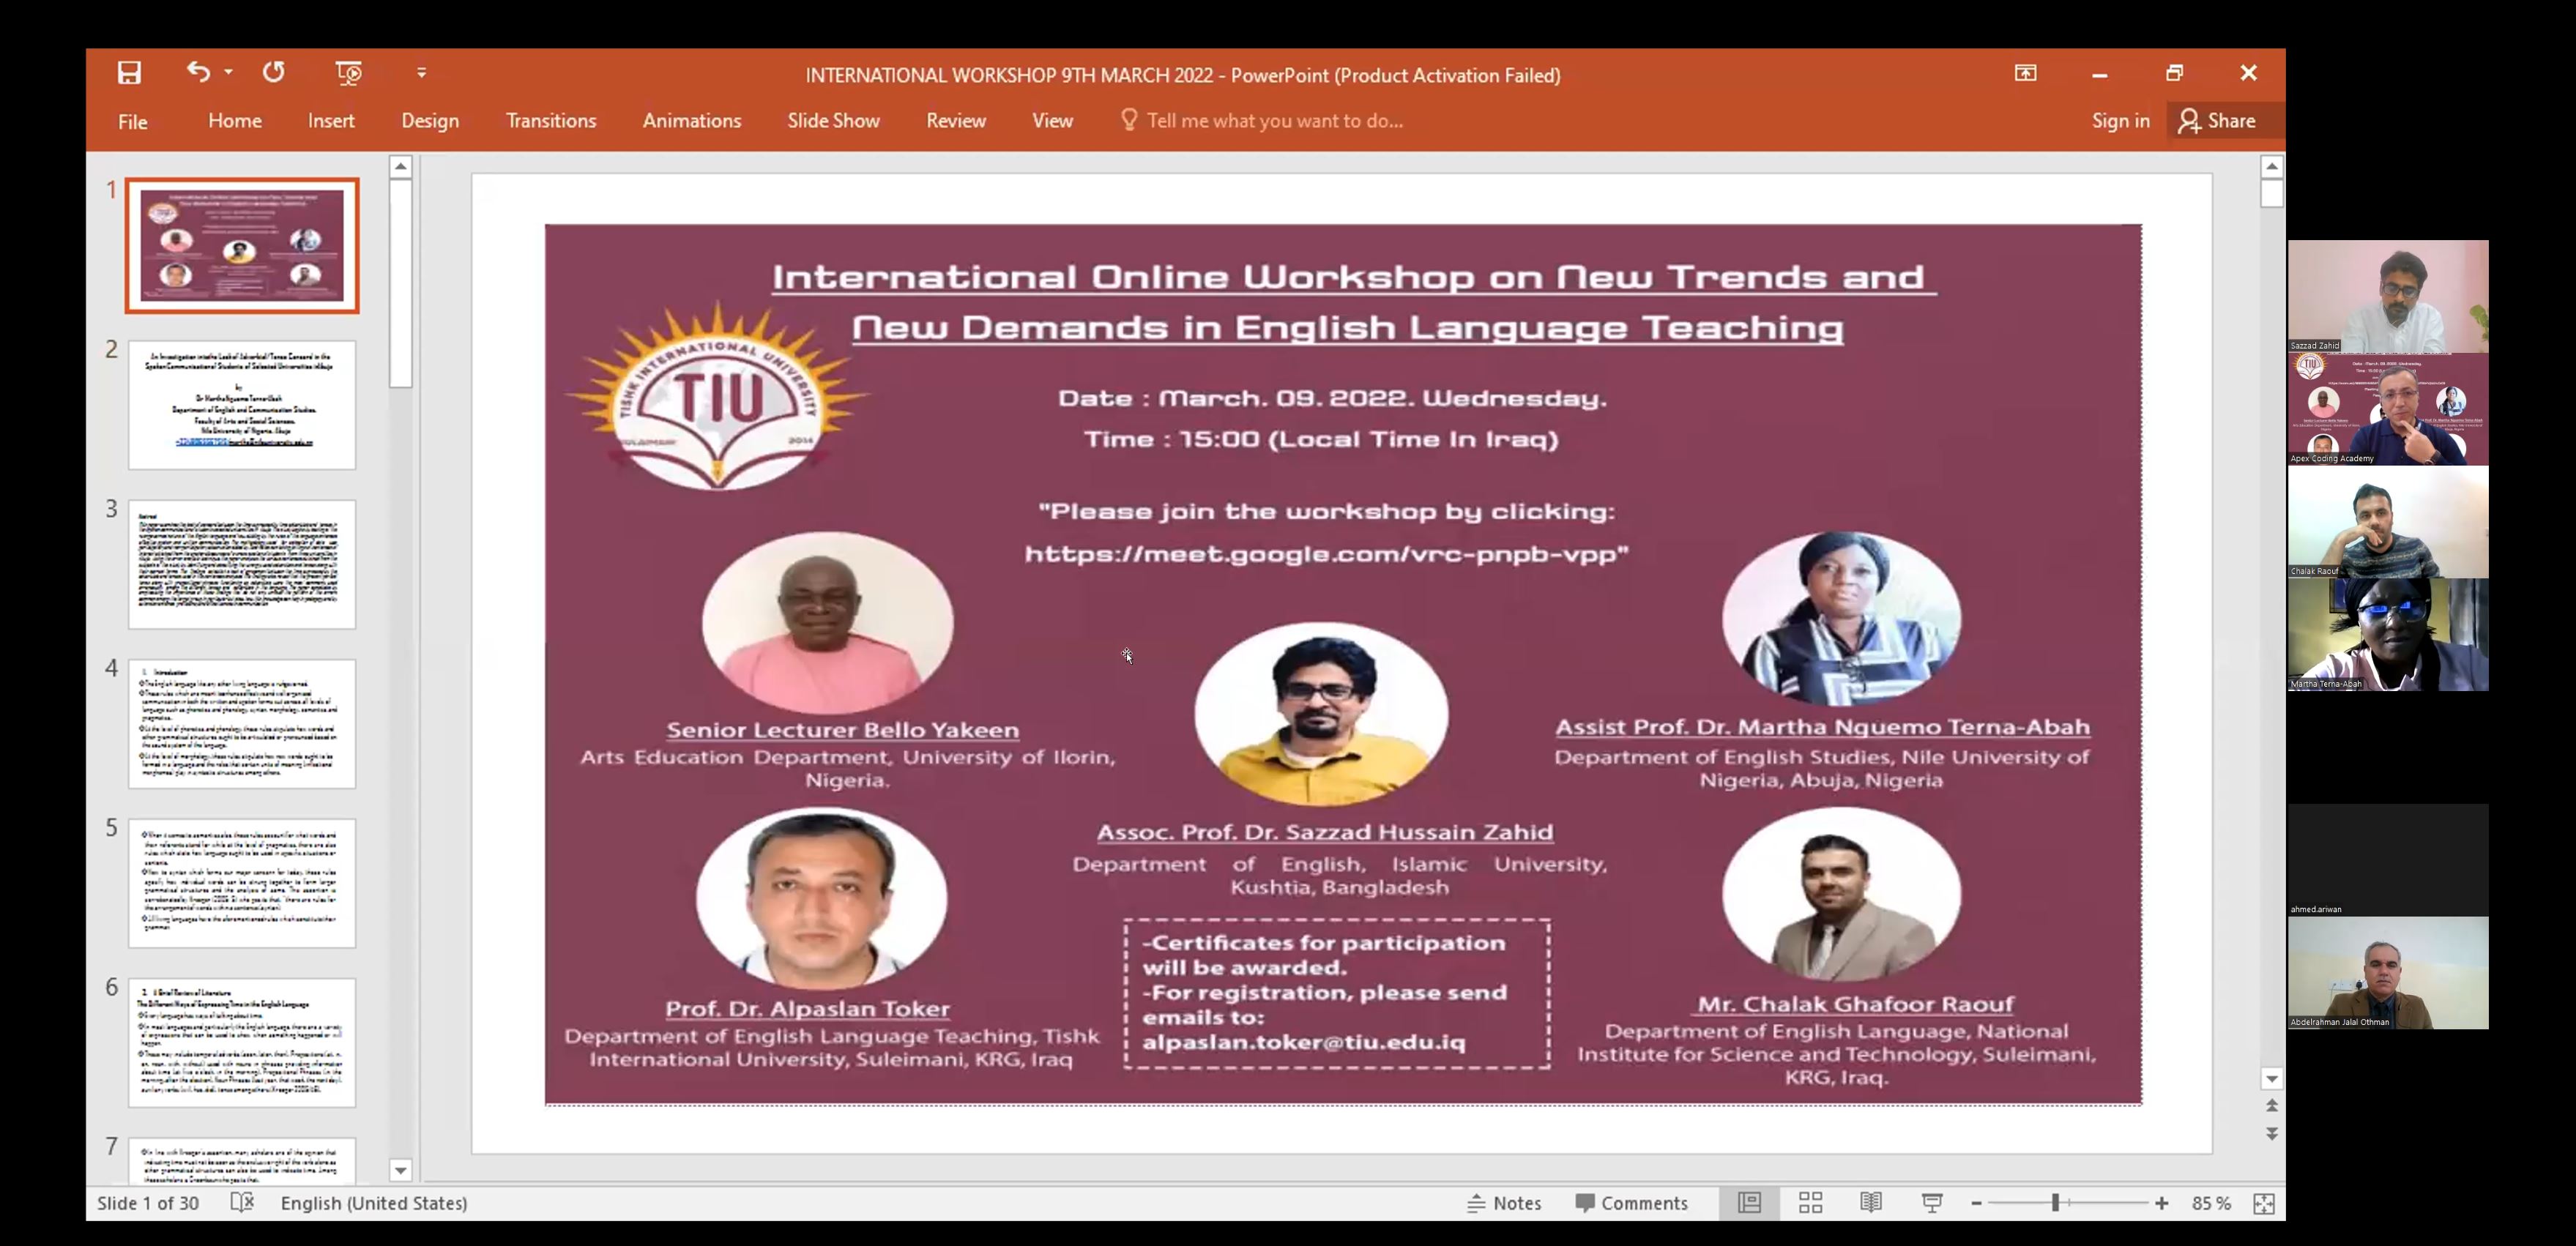Click the Share button
2576x1246 pixels.
pos(2219,121)
